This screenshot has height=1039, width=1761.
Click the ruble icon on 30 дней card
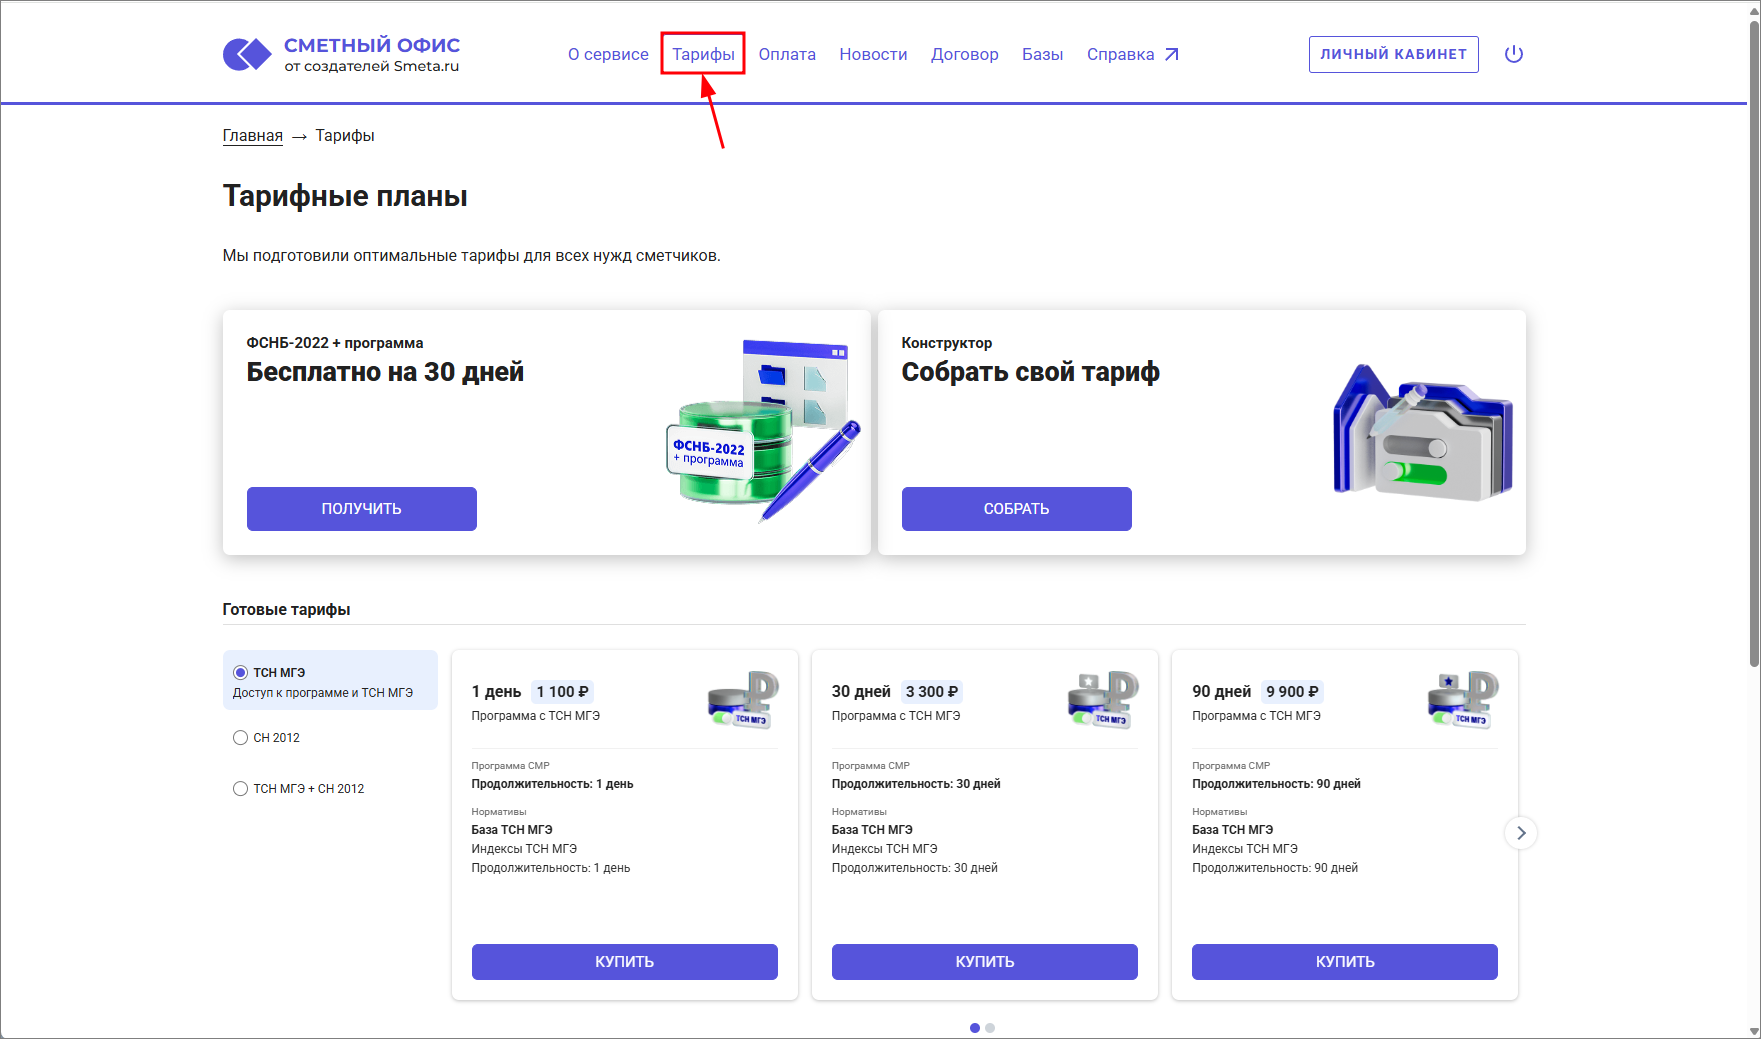pyautogui.click(x=1103, y=699)
